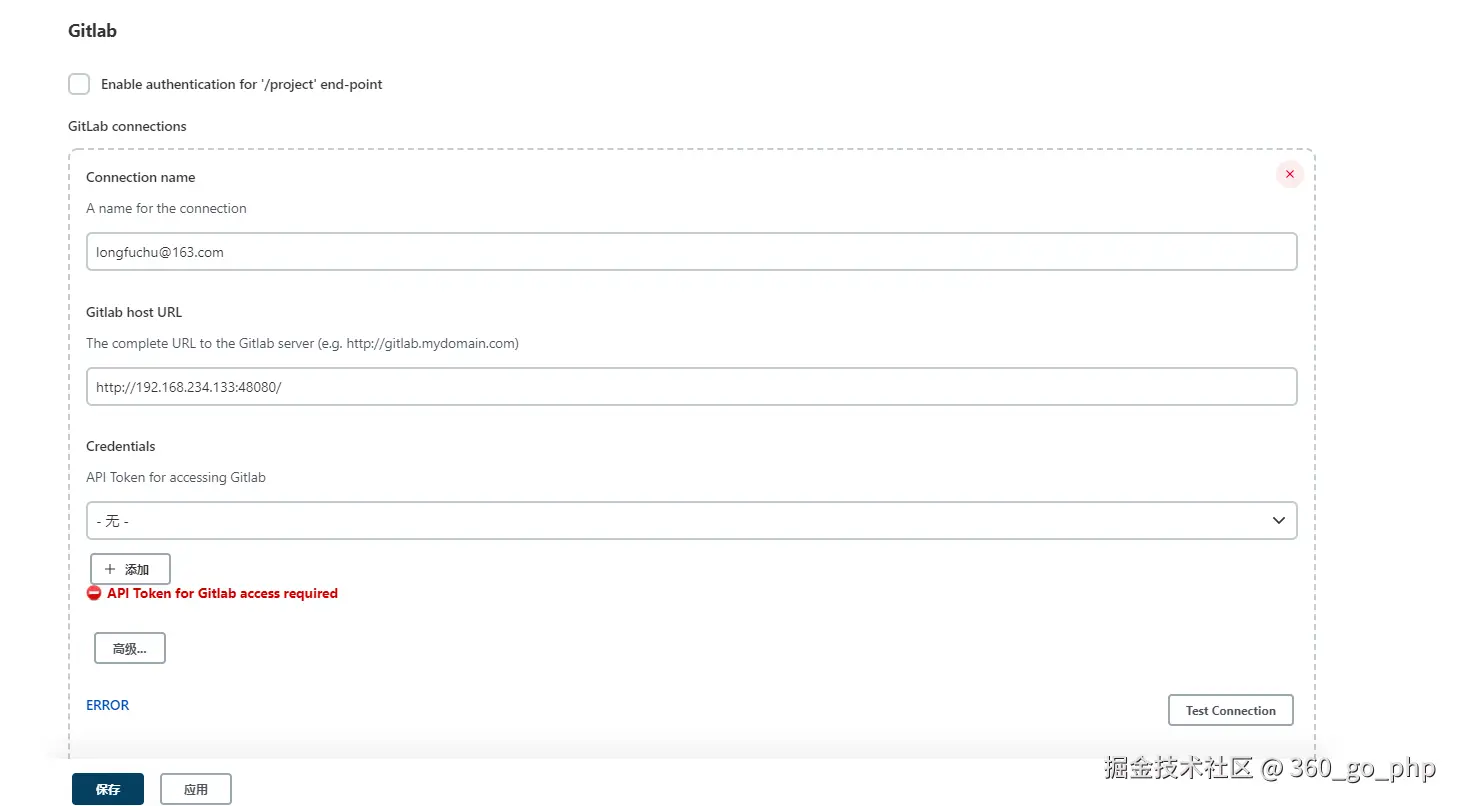Focus the Gitlab host URL field

pyautogui.click(x=690, y=387)
